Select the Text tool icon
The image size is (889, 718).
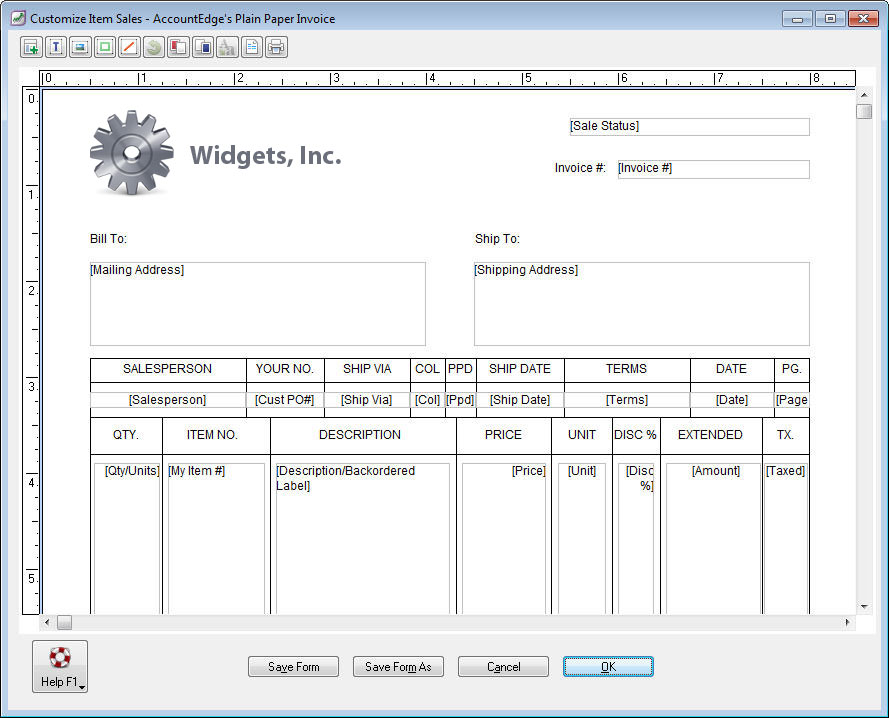click(x=56, y=47)
